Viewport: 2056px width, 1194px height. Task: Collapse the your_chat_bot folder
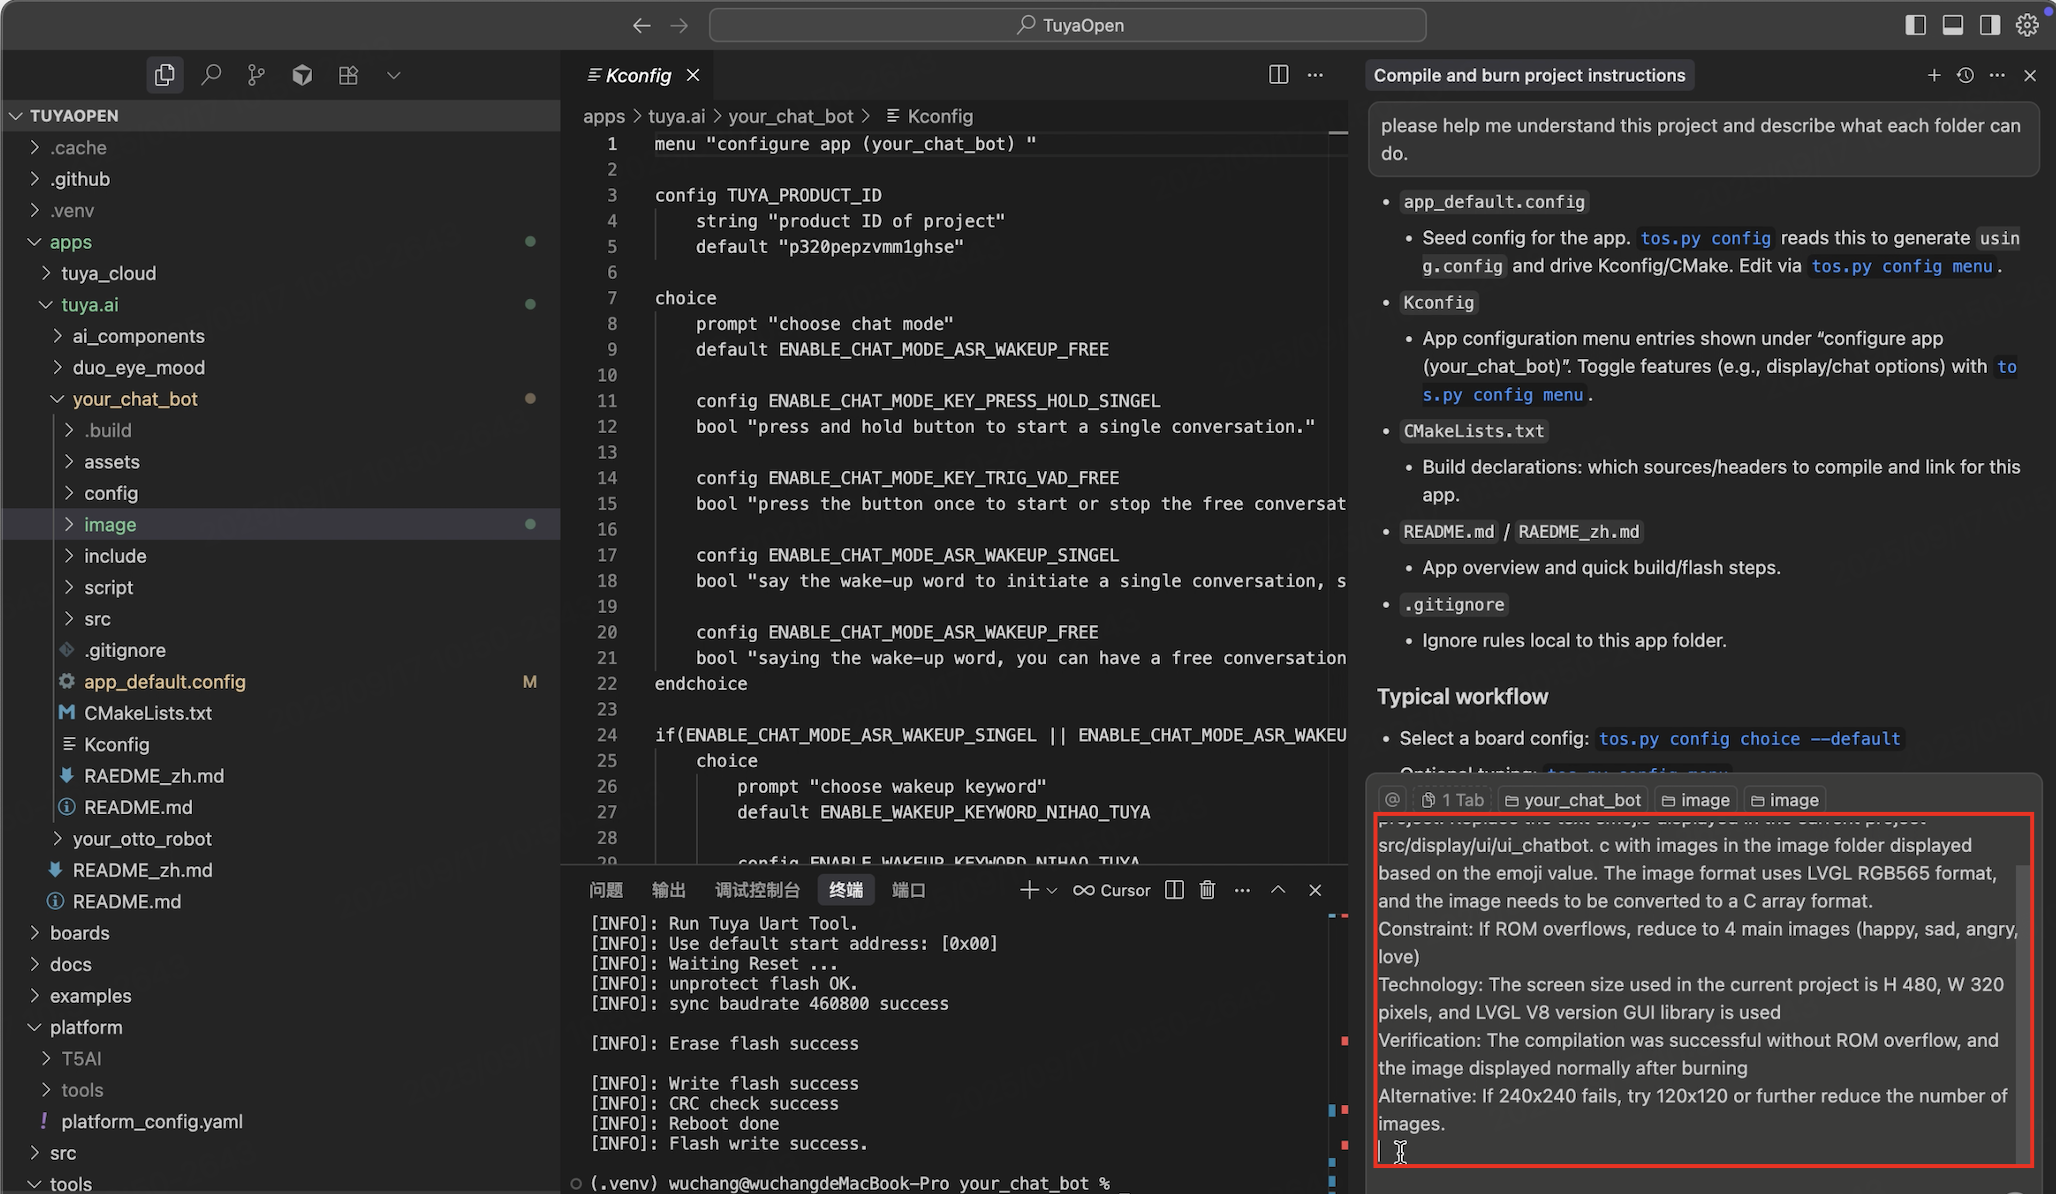click(x=135, y=399)
